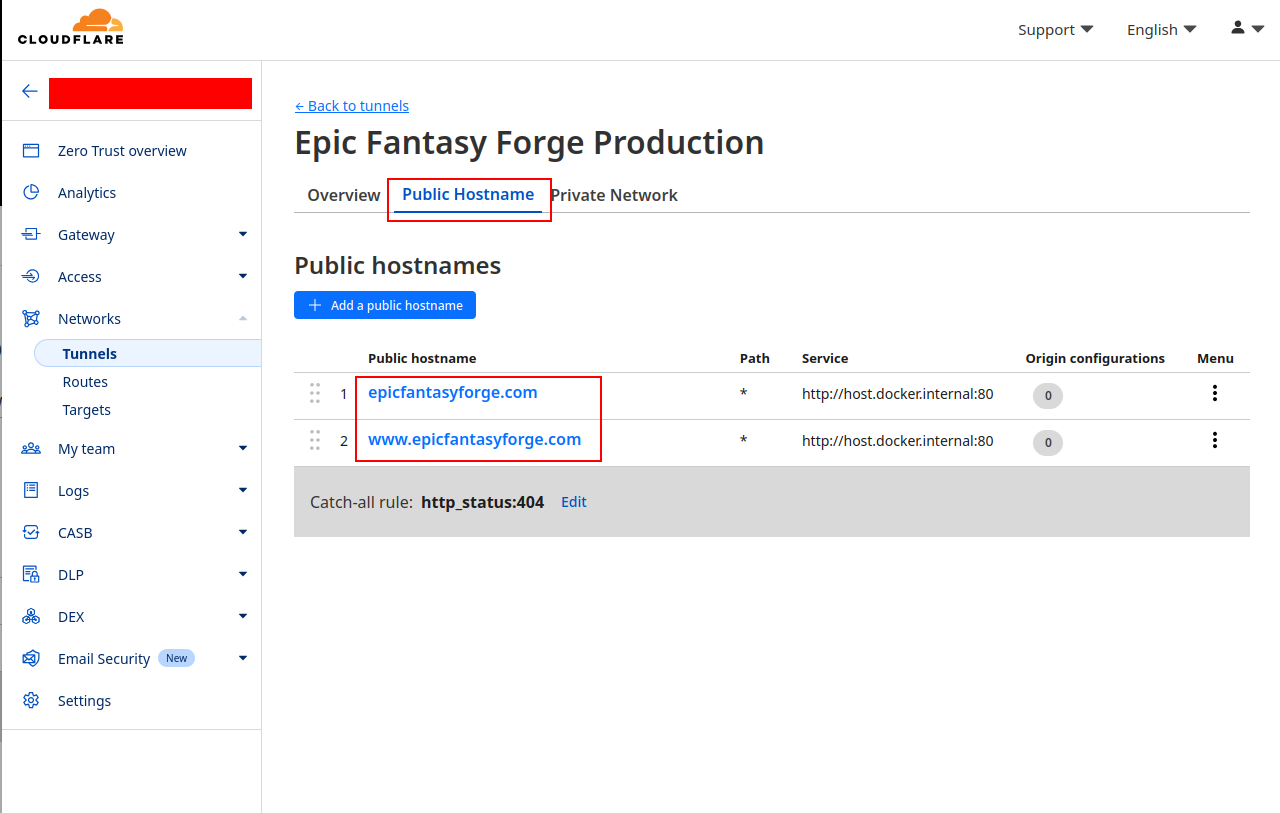The height and width of the screenshot is (813, 1280).
Task: Grab the drag handle of hostname row 2
Action: pos(315,440)
